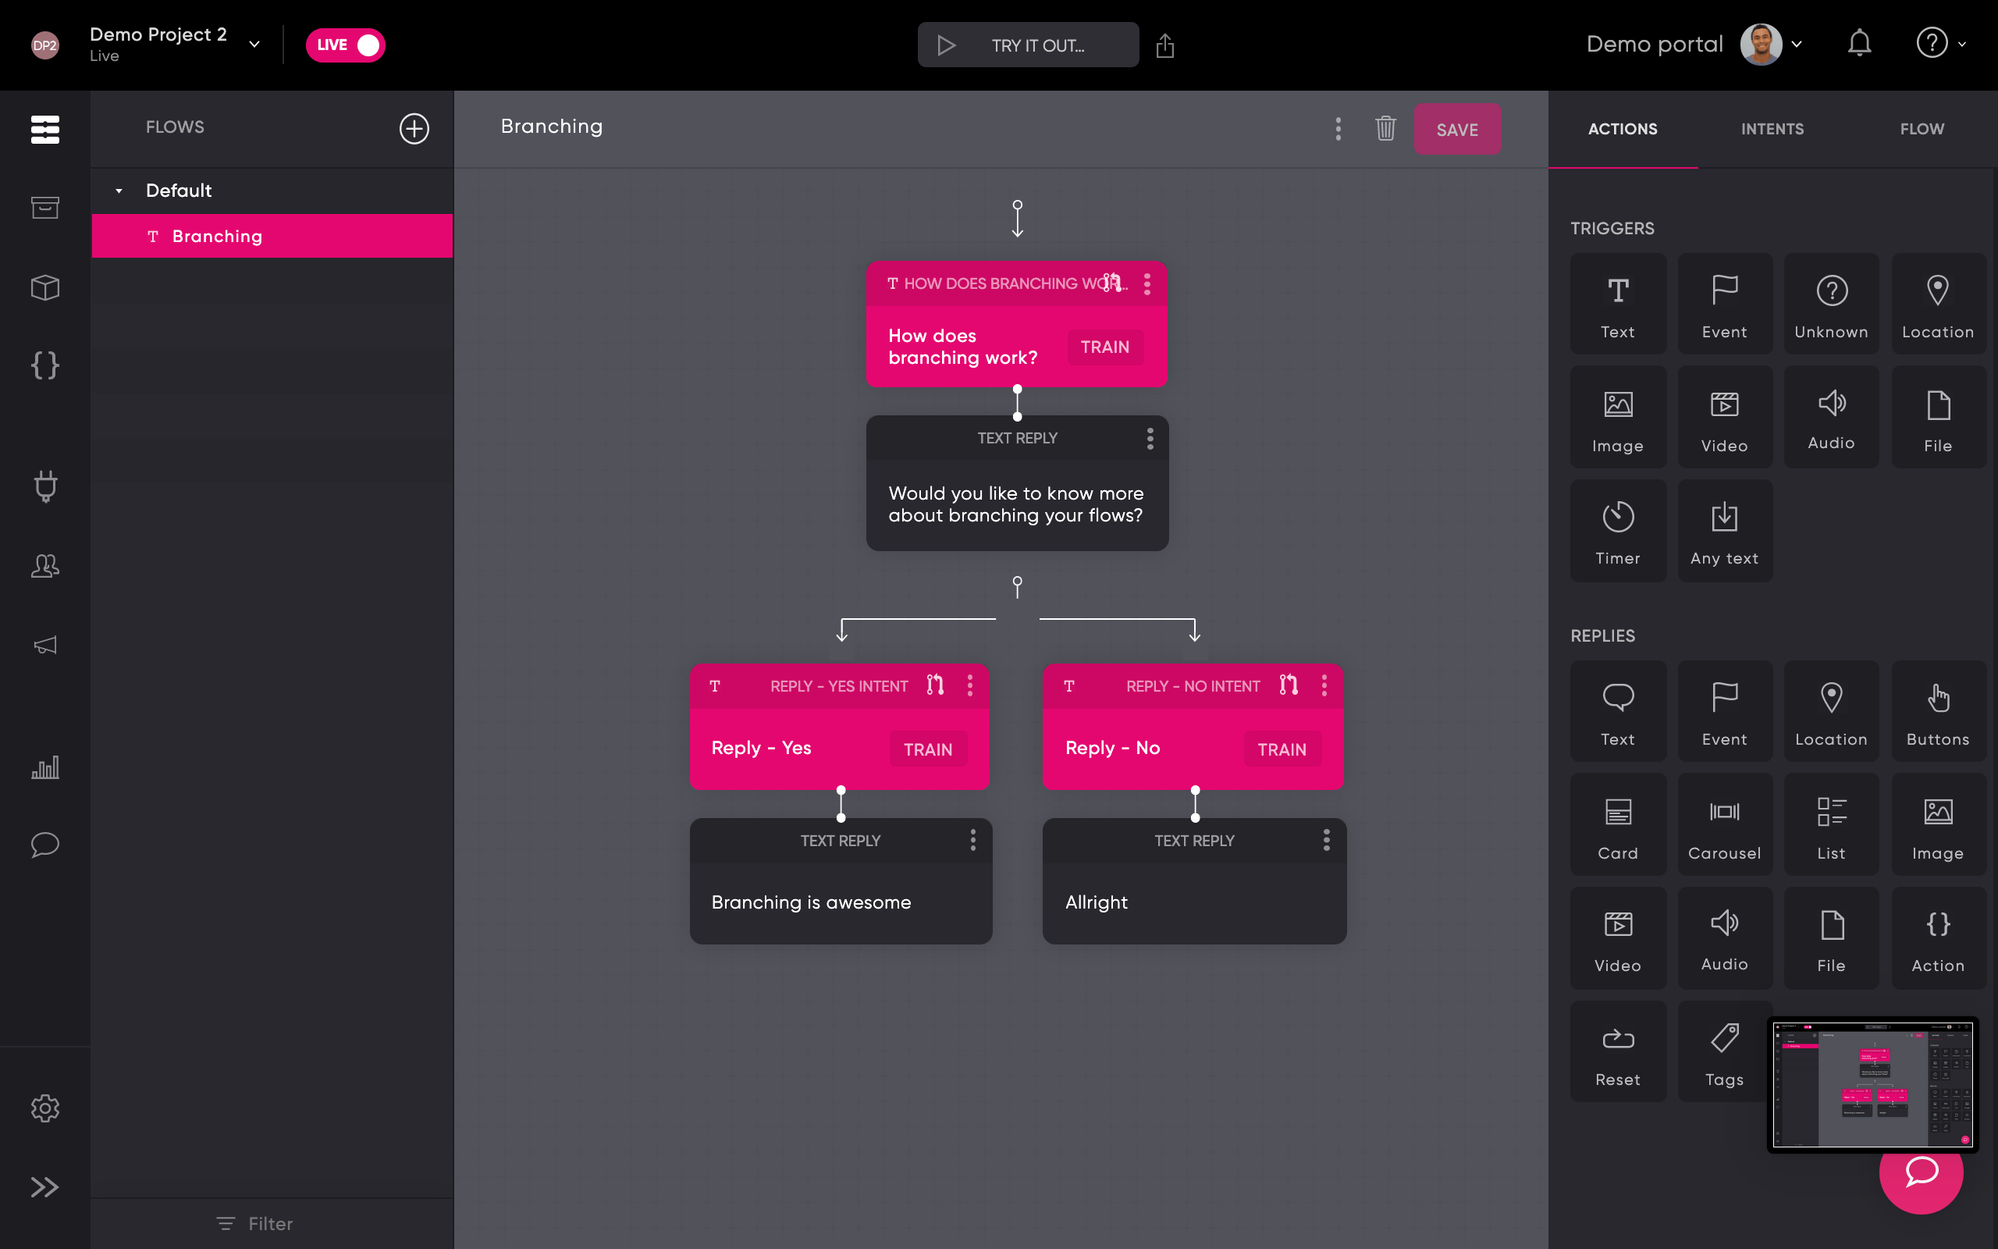
Task: Open the notifications bell
Action: click(x=1859, y=44)
